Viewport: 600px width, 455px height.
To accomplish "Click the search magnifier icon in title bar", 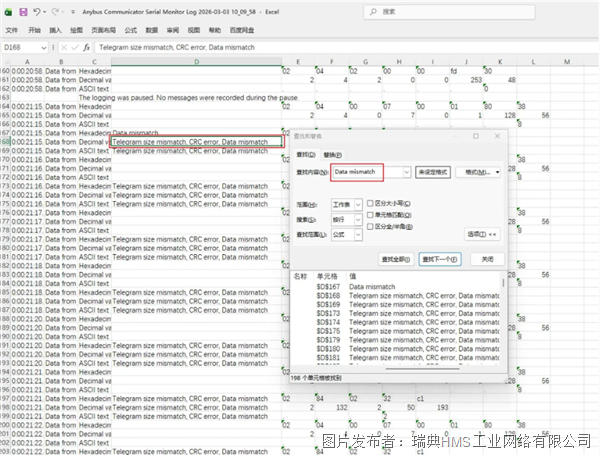I will coord(373,12).
